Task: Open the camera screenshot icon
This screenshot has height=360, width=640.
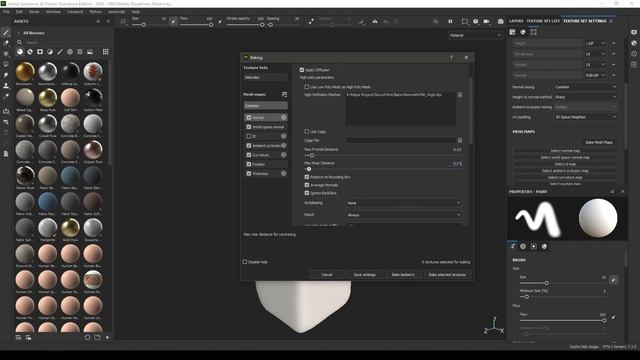Action: (x=500, y=21)
